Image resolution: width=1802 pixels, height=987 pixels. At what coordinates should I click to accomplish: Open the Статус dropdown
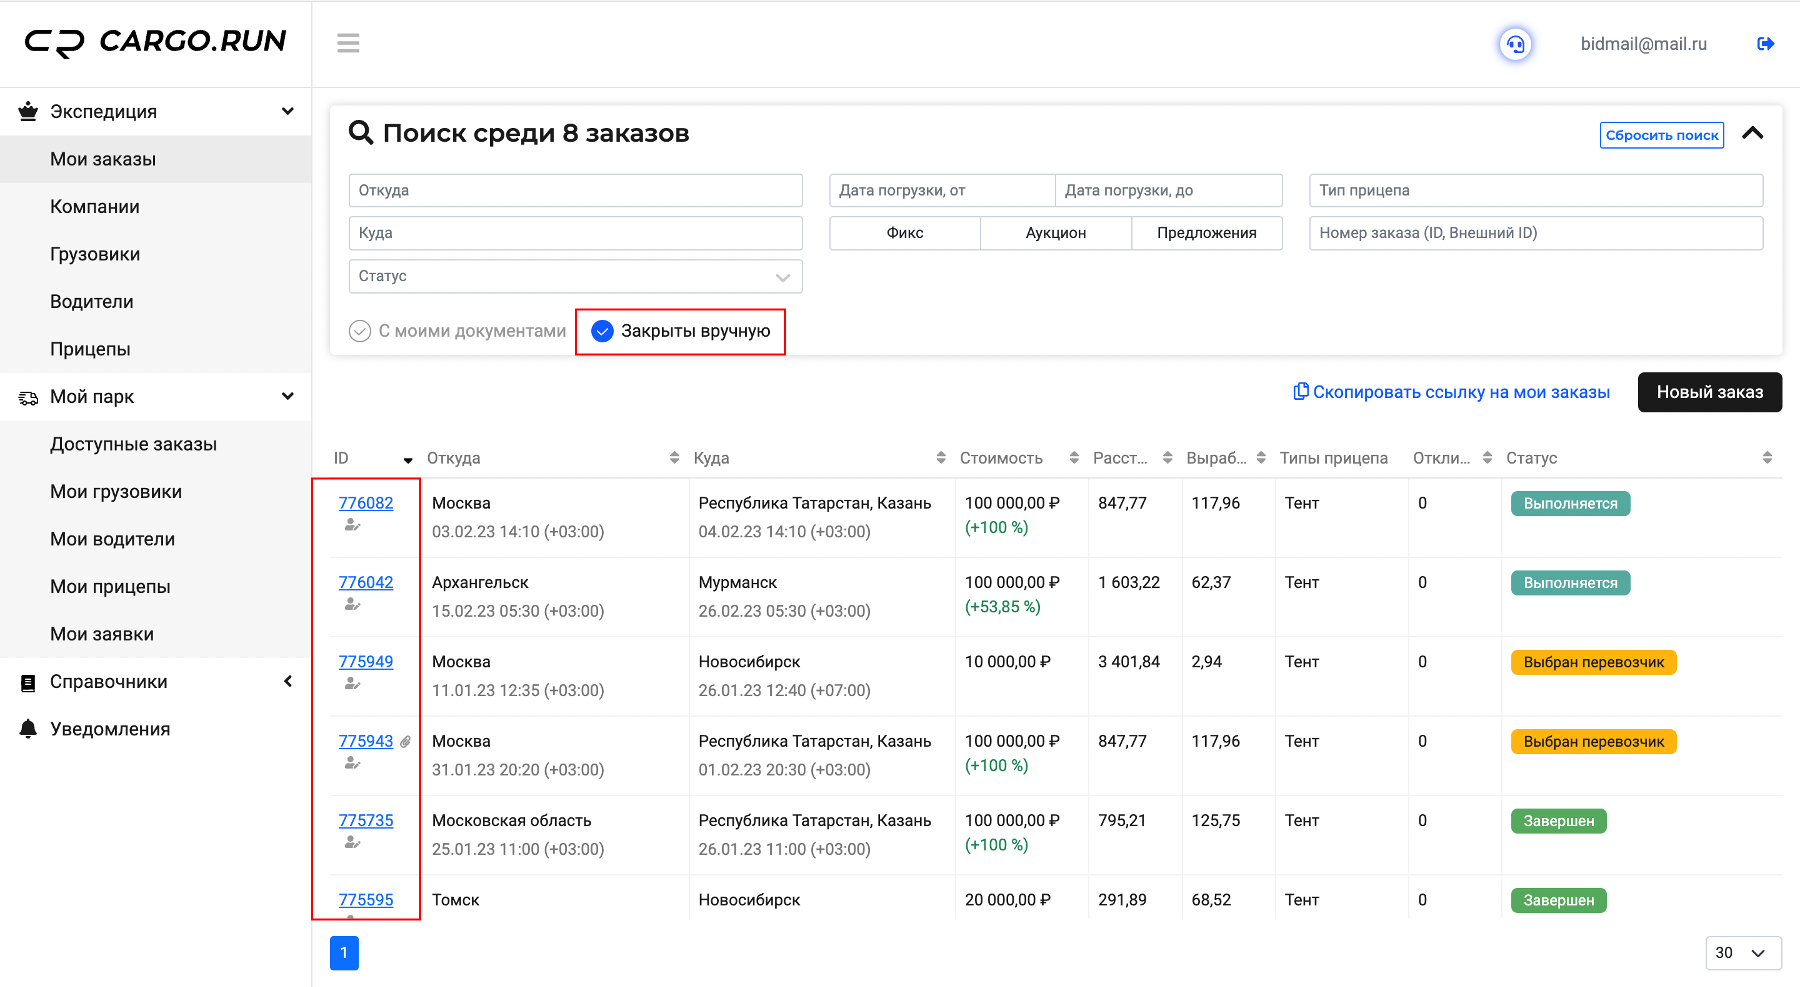tap(576, 276)
